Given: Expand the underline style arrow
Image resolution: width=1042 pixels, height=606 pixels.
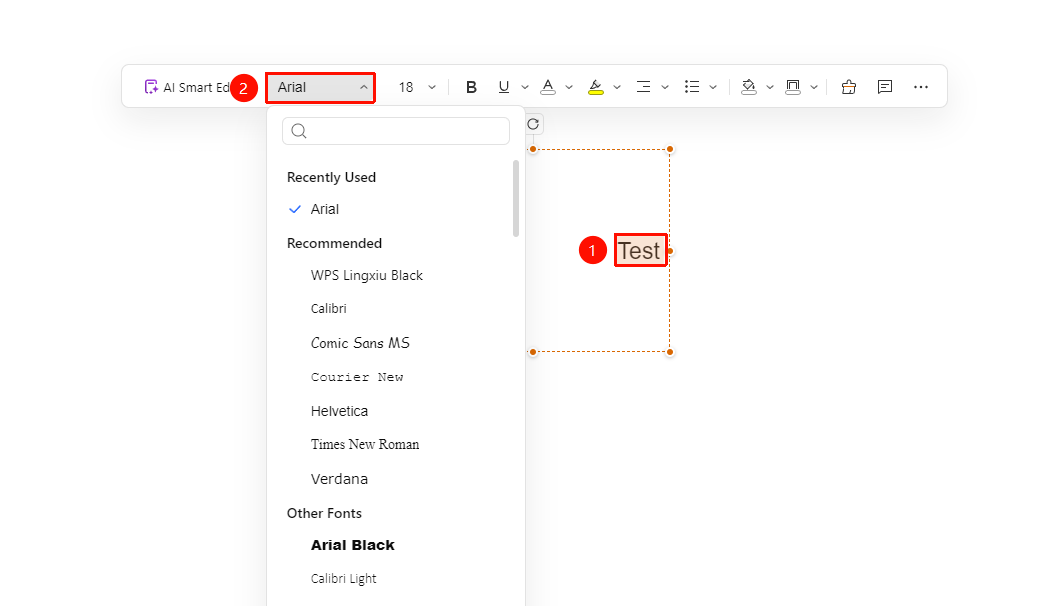Looking at the screenshot, I should coord(525,87).
